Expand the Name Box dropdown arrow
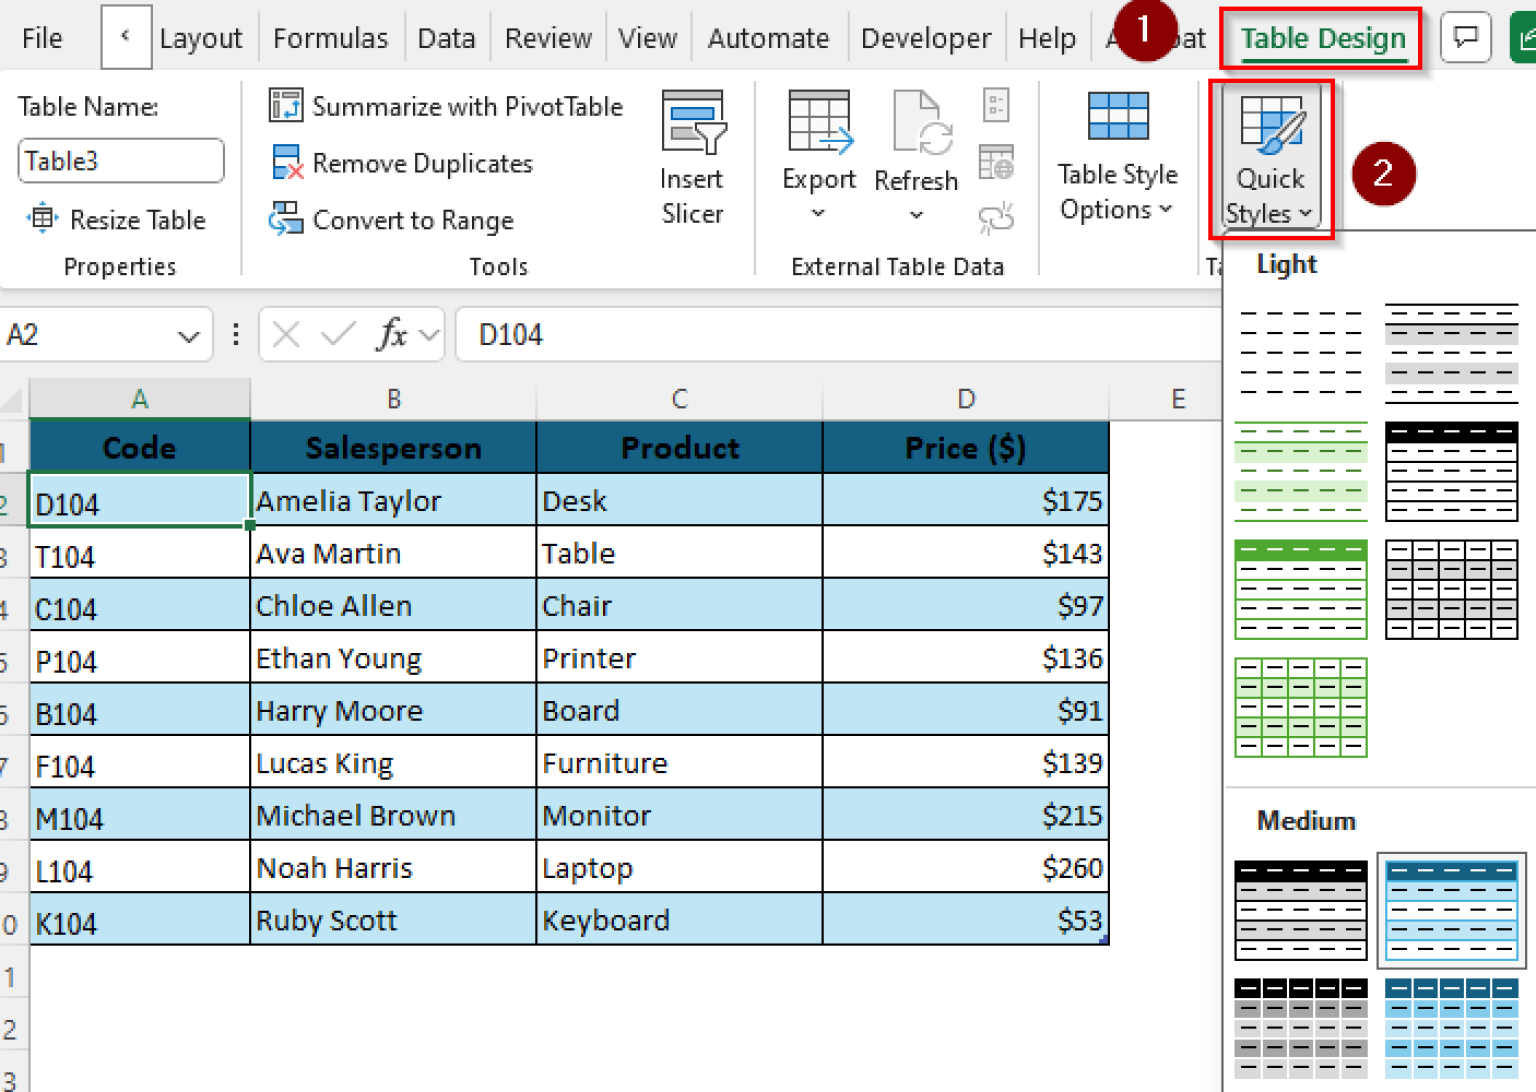The image size is (1536, 1092). (188, 336)
